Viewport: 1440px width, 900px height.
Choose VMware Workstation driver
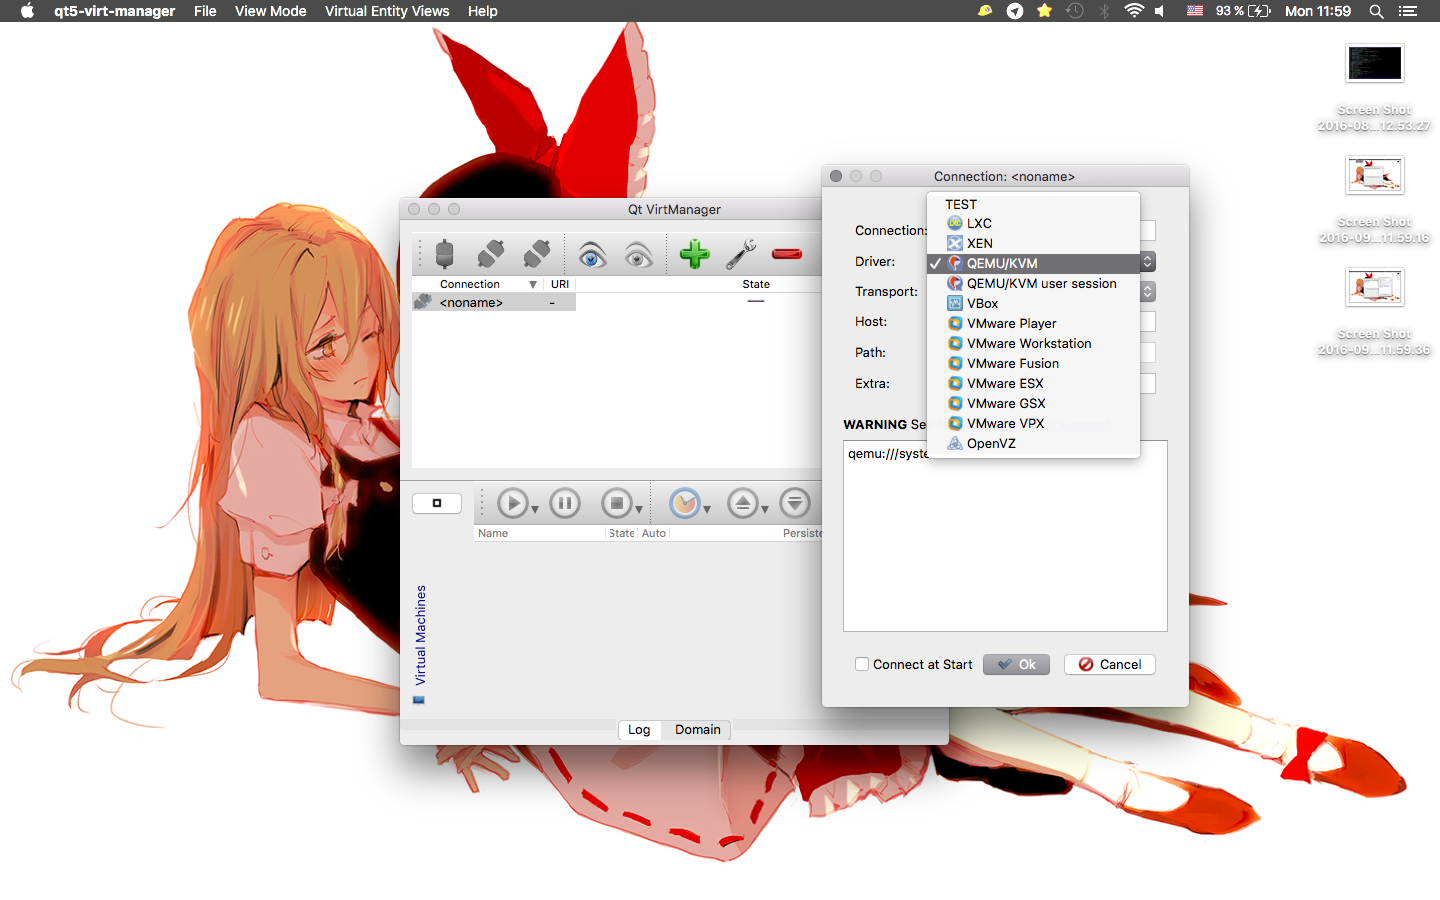tap(1034, 343)
